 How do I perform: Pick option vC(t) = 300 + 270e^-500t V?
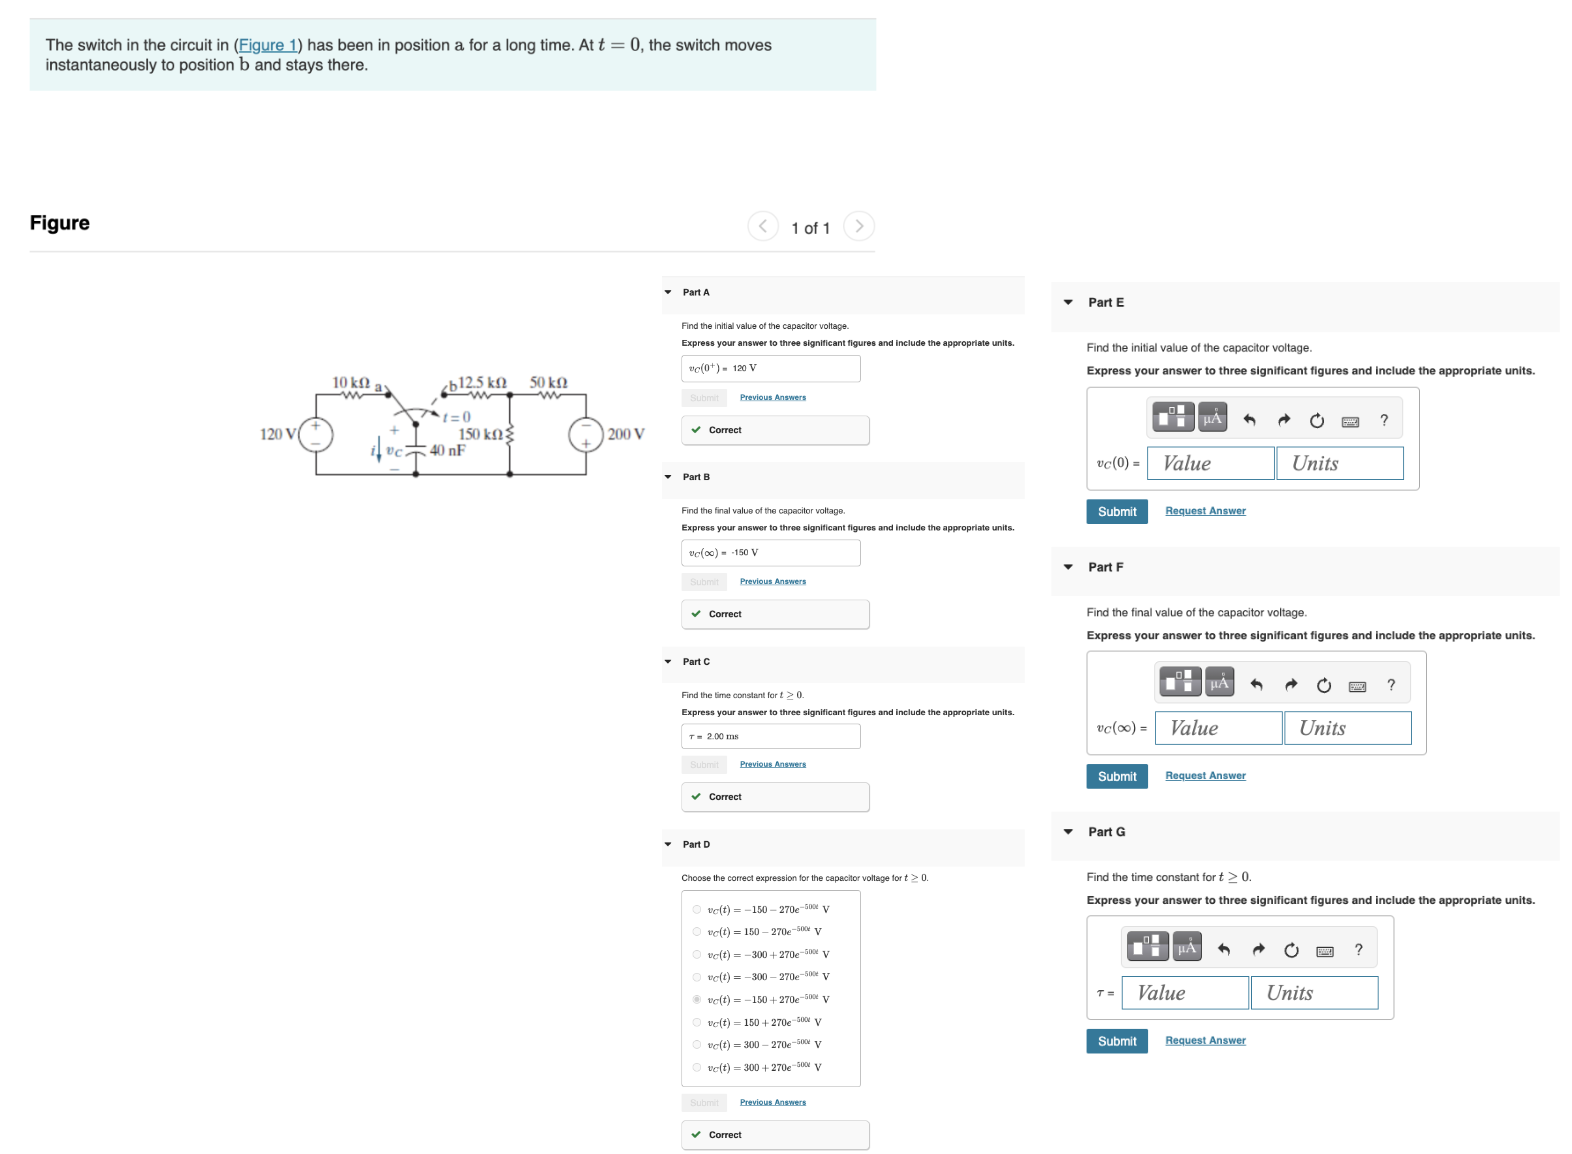pyautogui.click(x=697, y=1067)
